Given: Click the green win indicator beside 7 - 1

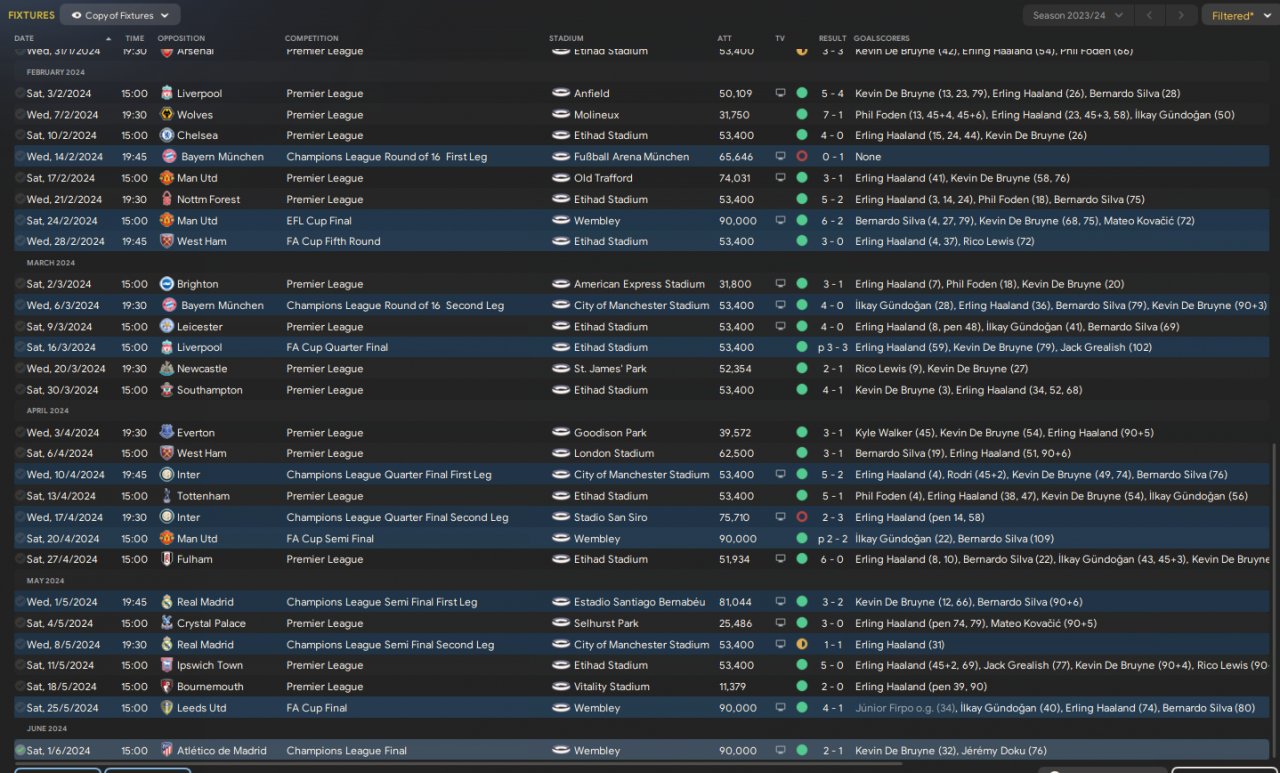Looking at the screenshot, I should [802, 114].
